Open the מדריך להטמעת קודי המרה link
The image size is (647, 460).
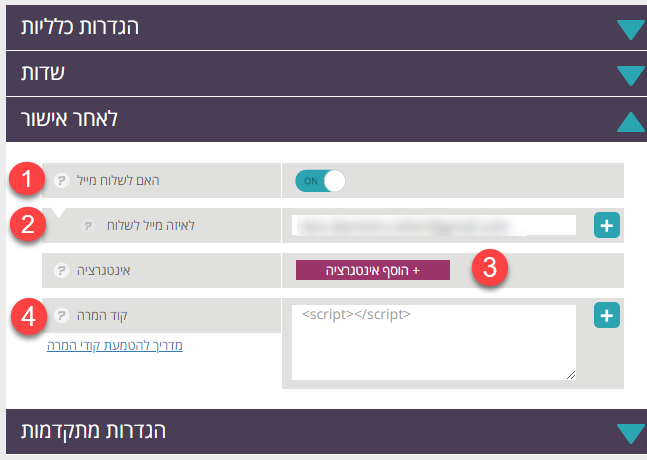pyautogui.click(x=115, y=345)
